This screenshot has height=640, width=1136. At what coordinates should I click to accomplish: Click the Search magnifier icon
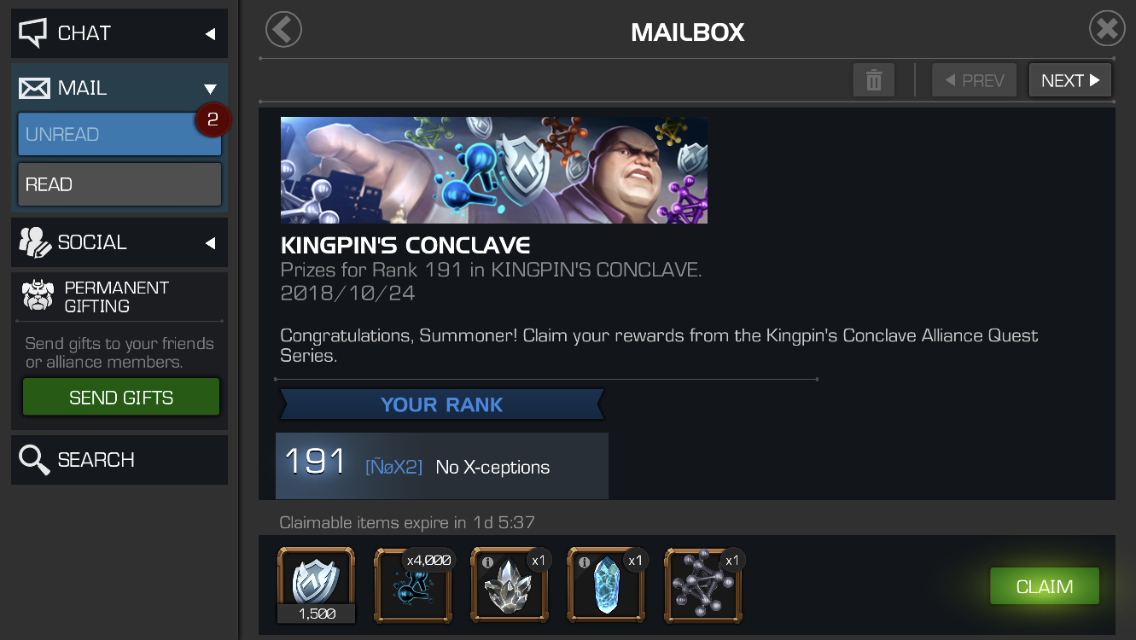coord(34,460)
